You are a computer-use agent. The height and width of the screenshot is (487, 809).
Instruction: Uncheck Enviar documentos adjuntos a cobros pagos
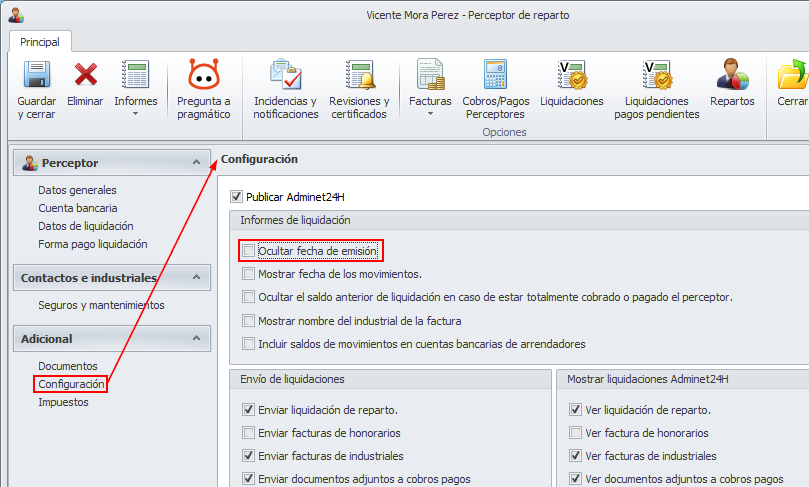[249, 479]
